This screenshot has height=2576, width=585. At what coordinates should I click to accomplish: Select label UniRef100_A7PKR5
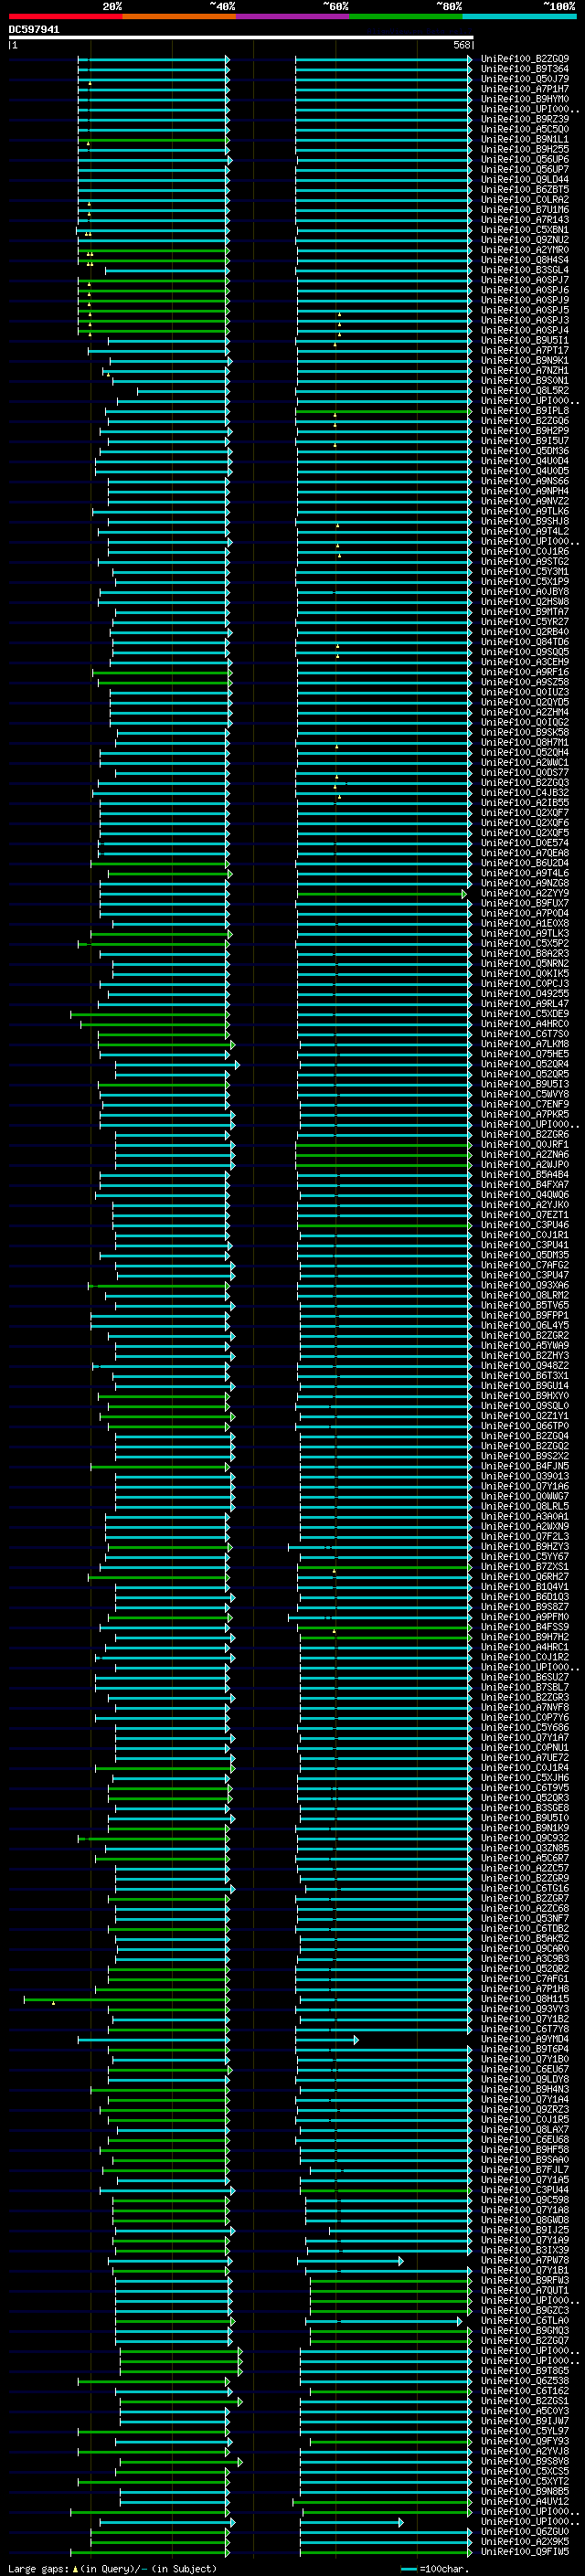[525, 1114]
